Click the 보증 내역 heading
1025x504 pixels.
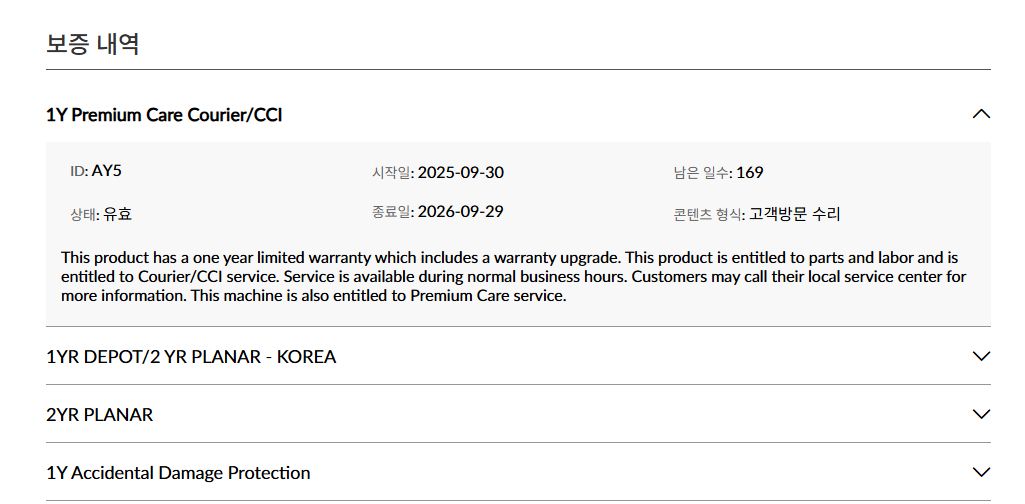click(x=92, y=44)
